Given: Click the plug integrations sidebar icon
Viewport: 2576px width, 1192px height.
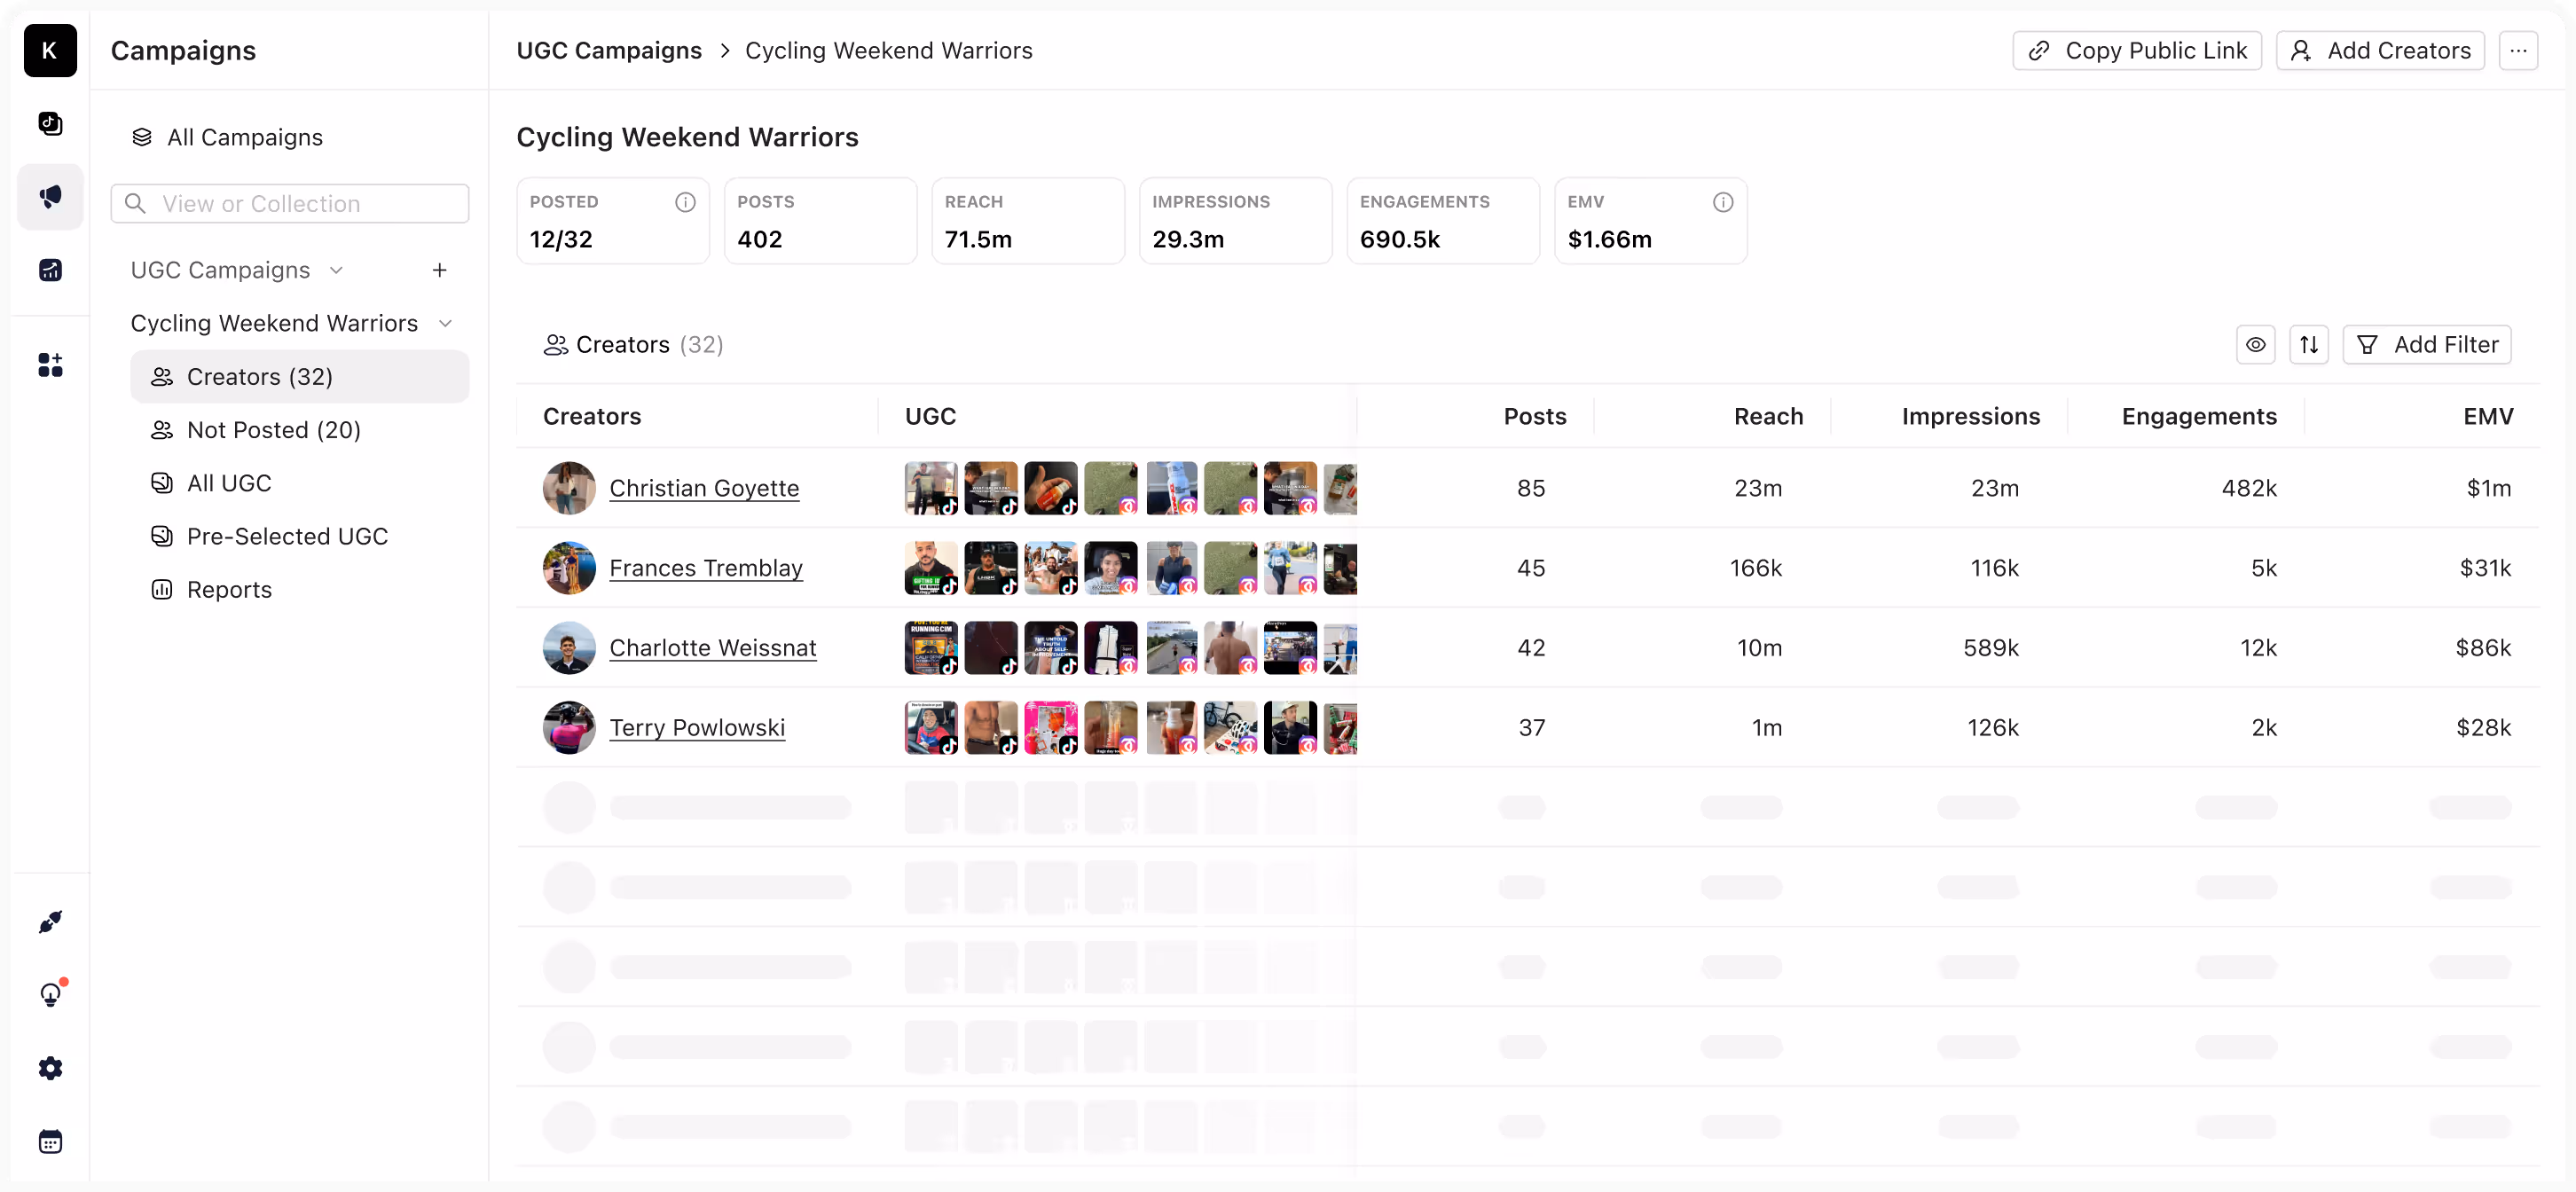Looking at the screenshot, I should (50, 921).
